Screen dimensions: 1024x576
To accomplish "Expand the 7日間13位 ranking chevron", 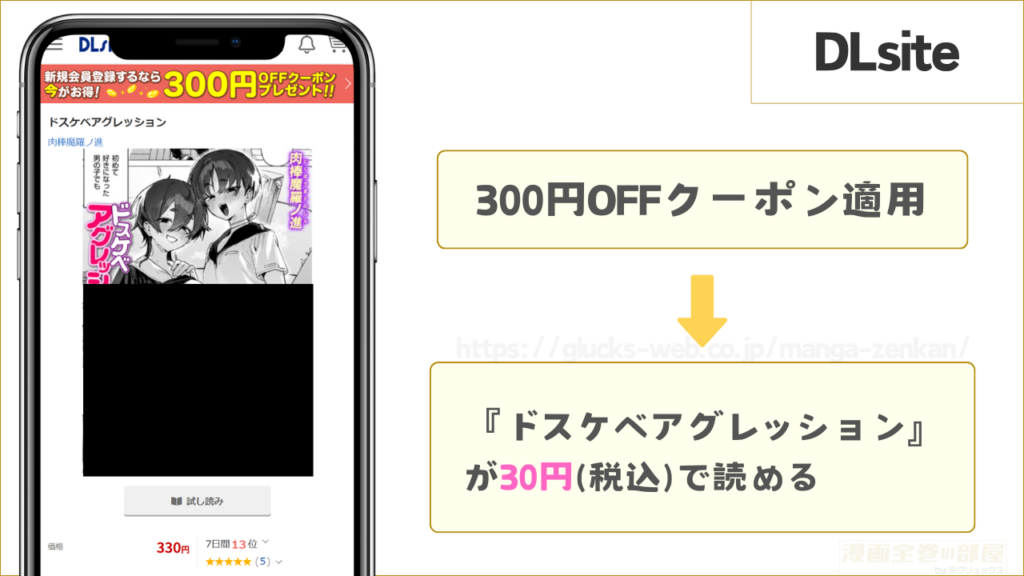I will coord(266,542).
